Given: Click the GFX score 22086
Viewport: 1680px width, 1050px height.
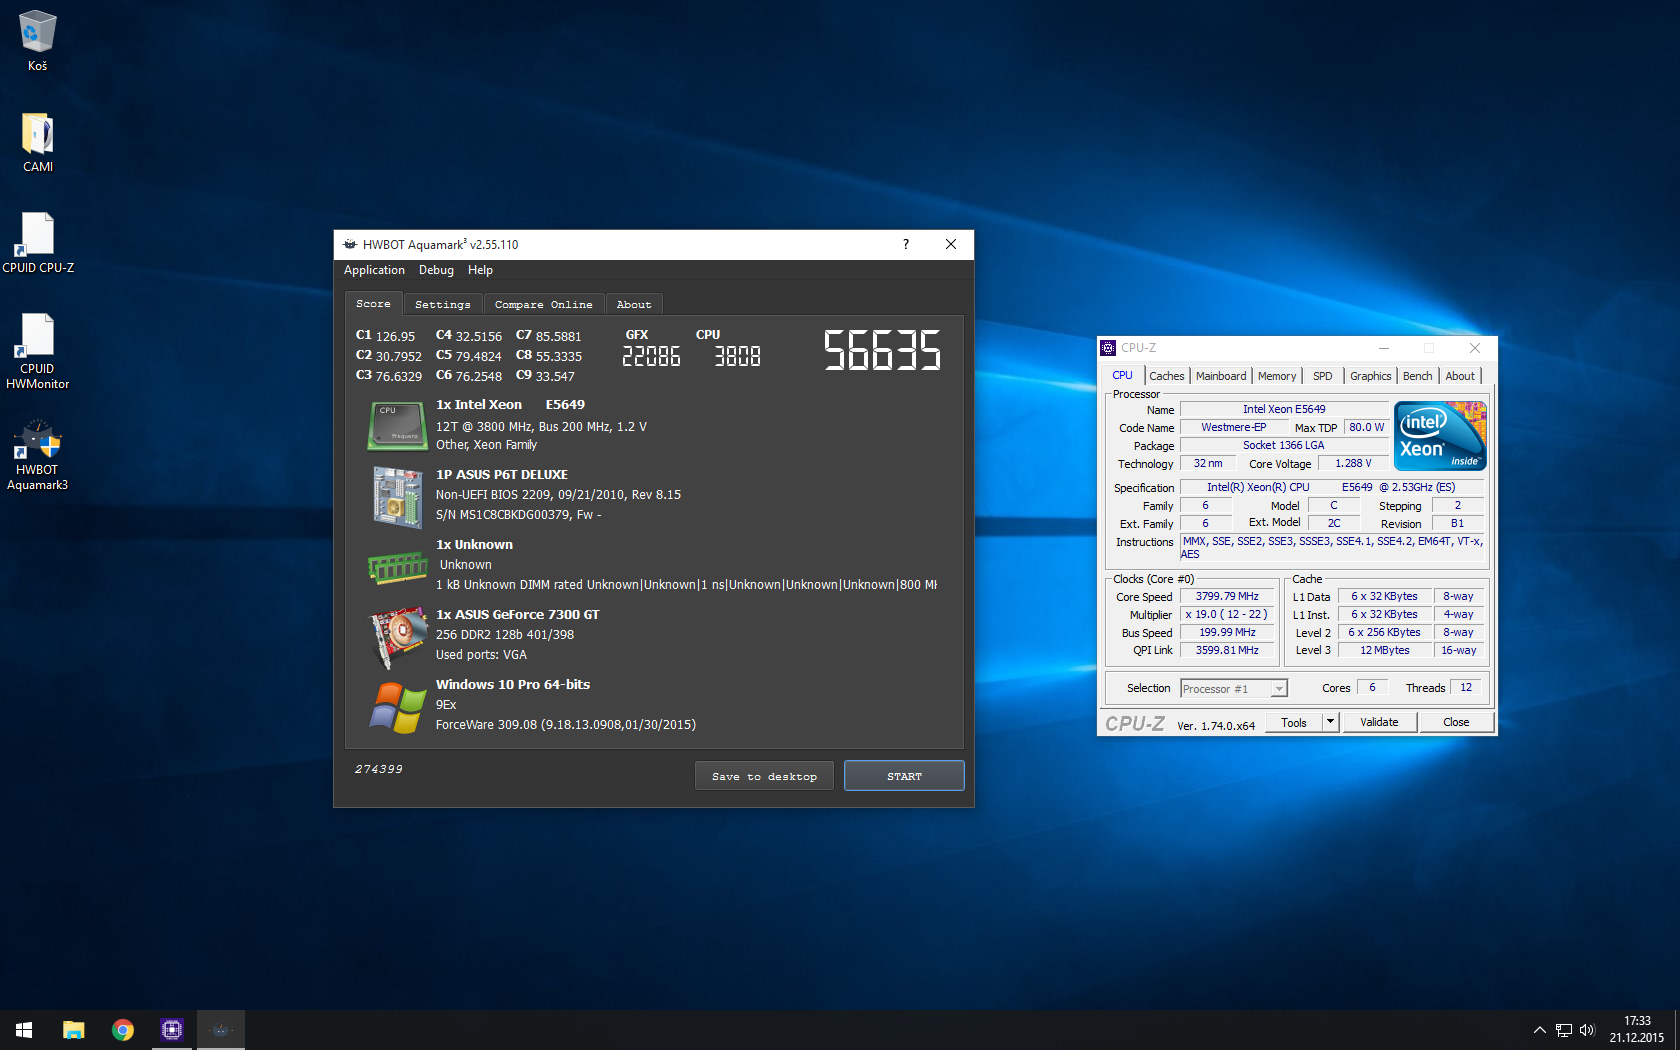Looking at the screenshot, I should 651,356.
